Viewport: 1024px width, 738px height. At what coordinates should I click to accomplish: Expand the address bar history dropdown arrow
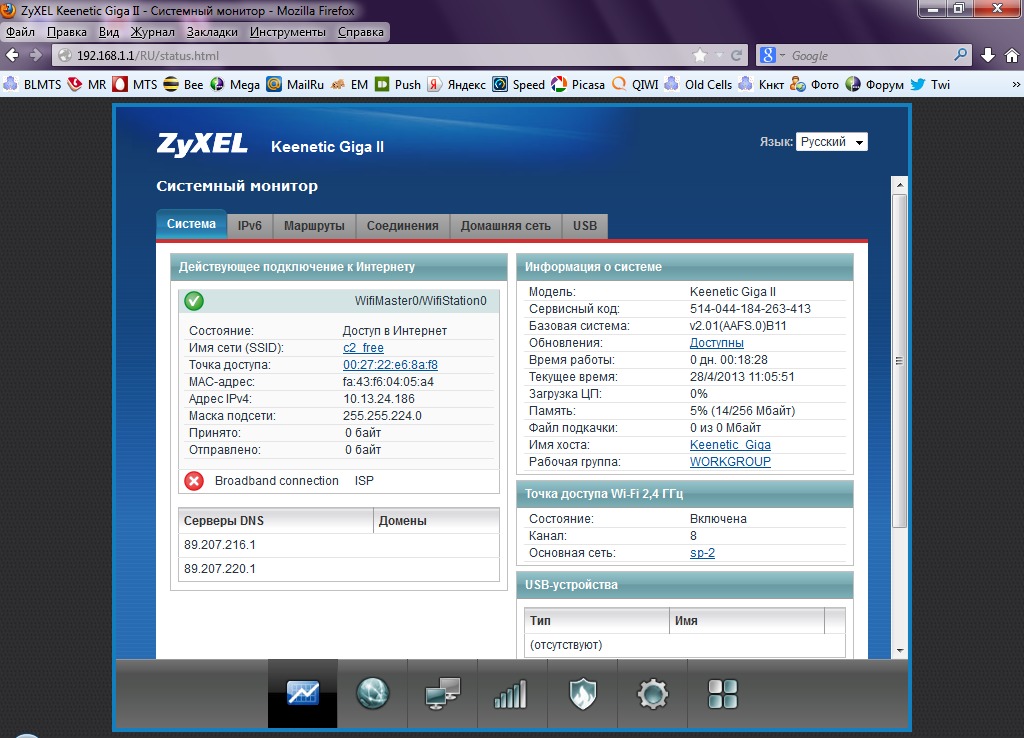pos(719,56)
